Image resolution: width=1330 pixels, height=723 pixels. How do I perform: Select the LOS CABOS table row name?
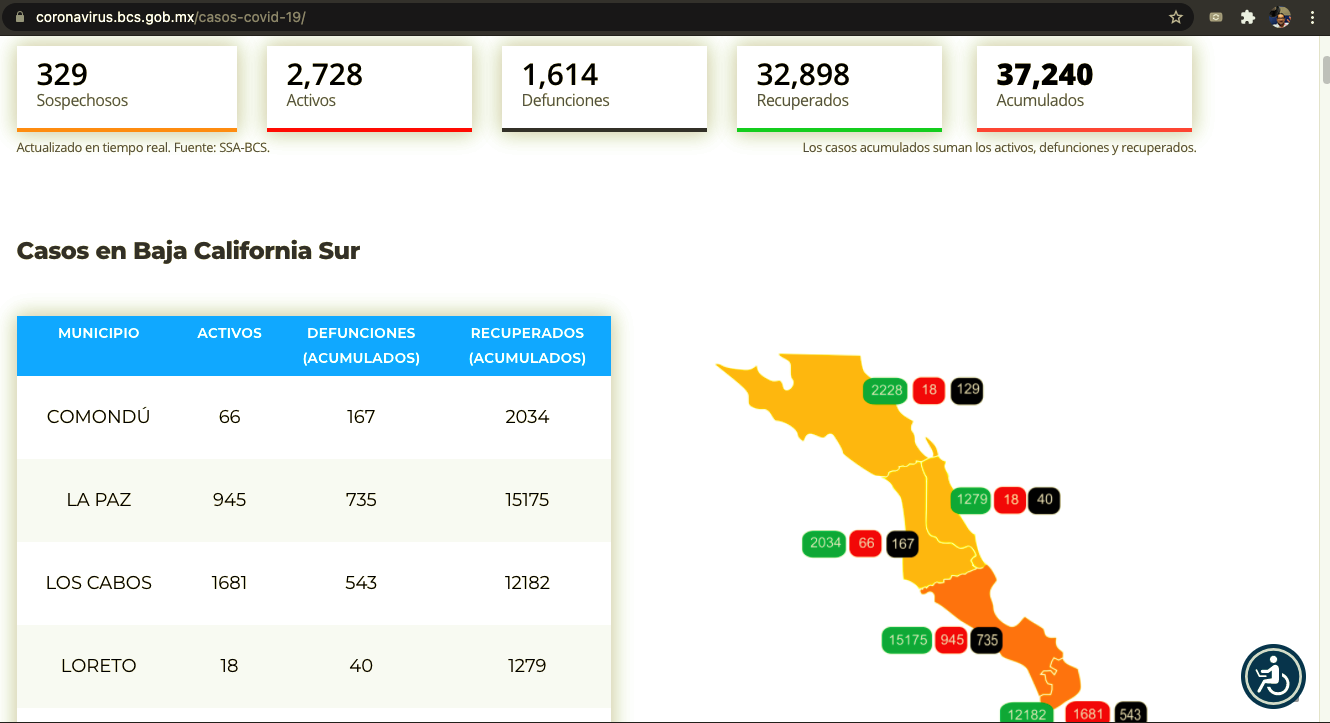point(99,582)
